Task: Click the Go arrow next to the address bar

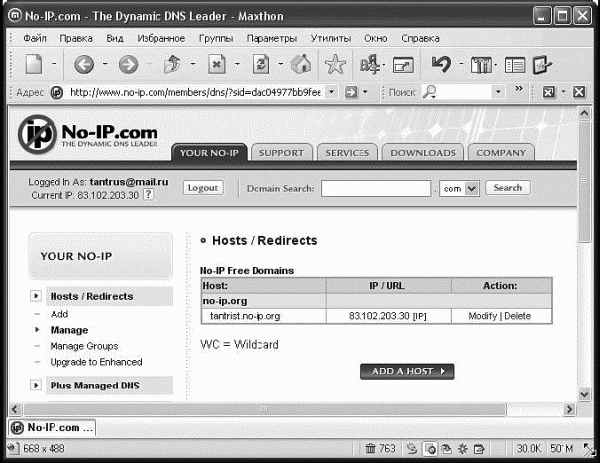Action: (x=351, y=92)
